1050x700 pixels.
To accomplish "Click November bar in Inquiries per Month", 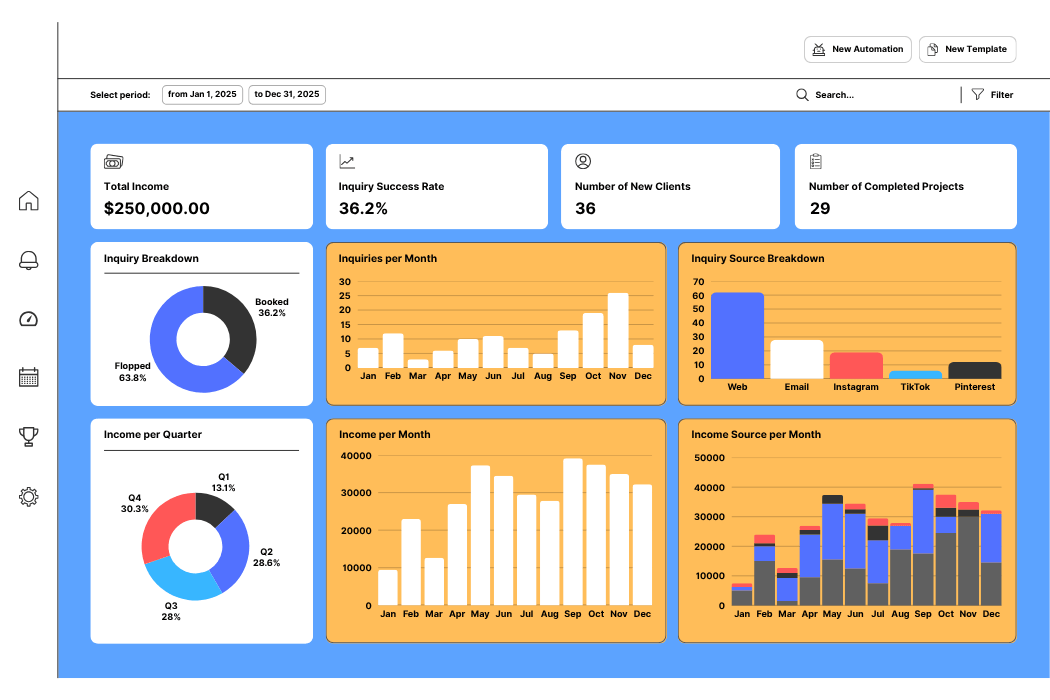I will (x=618, y=330).
